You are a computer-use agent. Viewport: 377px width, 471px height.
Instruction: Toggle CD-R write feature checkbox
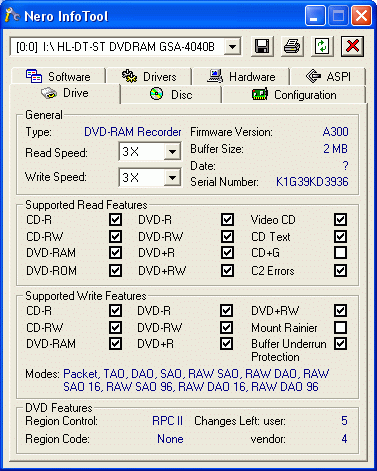115,311
